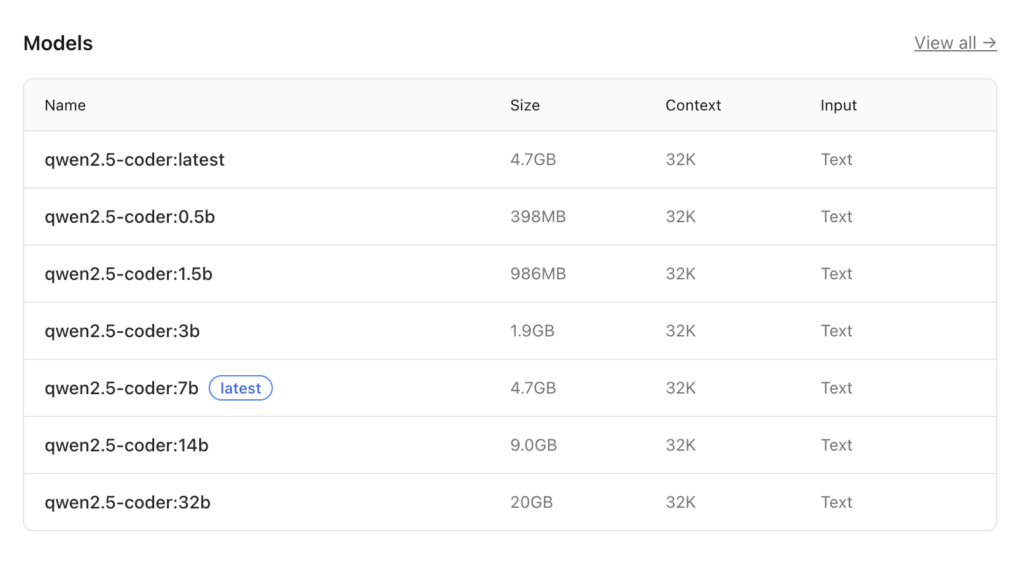1024x584 pixels.
Task: Open the qwen2.5-coder:14b model
Action: click(126, 445)
